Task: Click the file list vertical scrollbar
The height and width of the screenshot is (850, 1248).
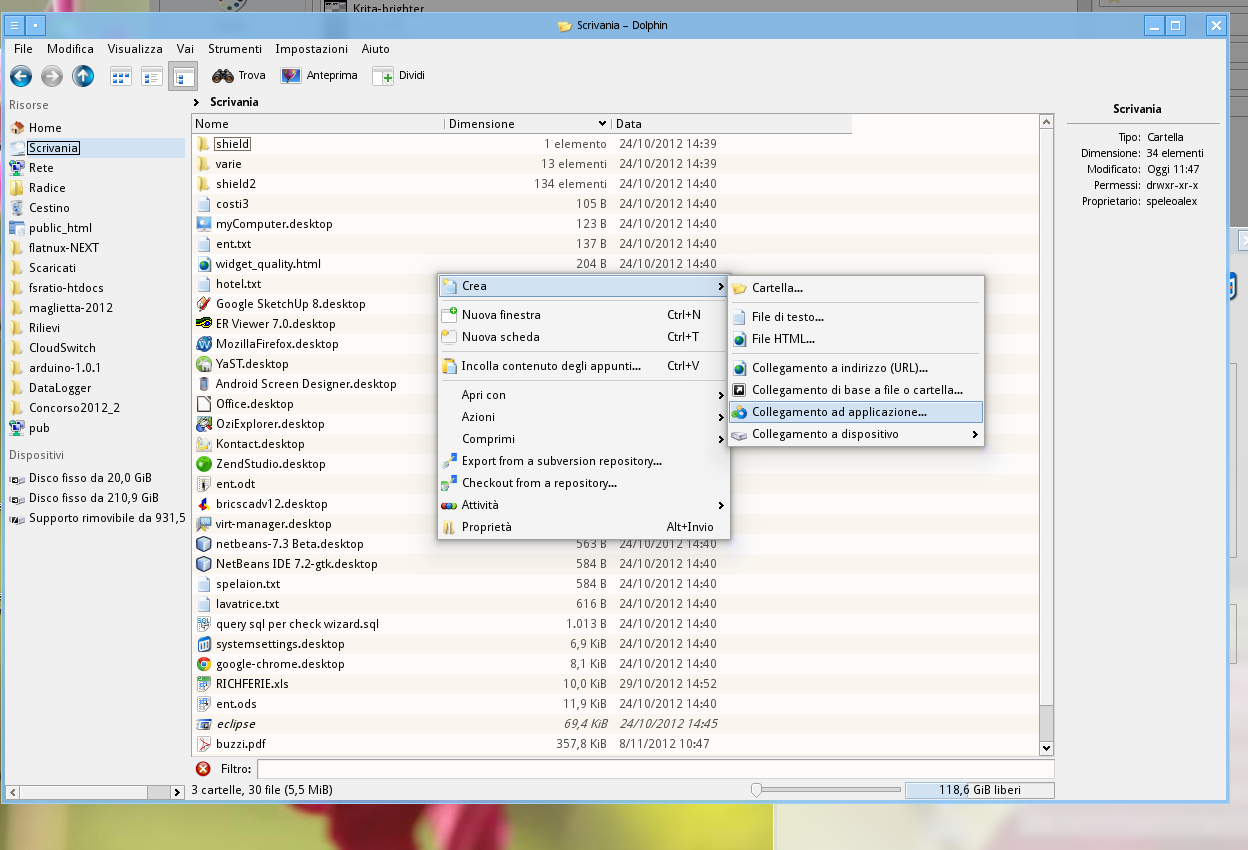Action: 1046,435
